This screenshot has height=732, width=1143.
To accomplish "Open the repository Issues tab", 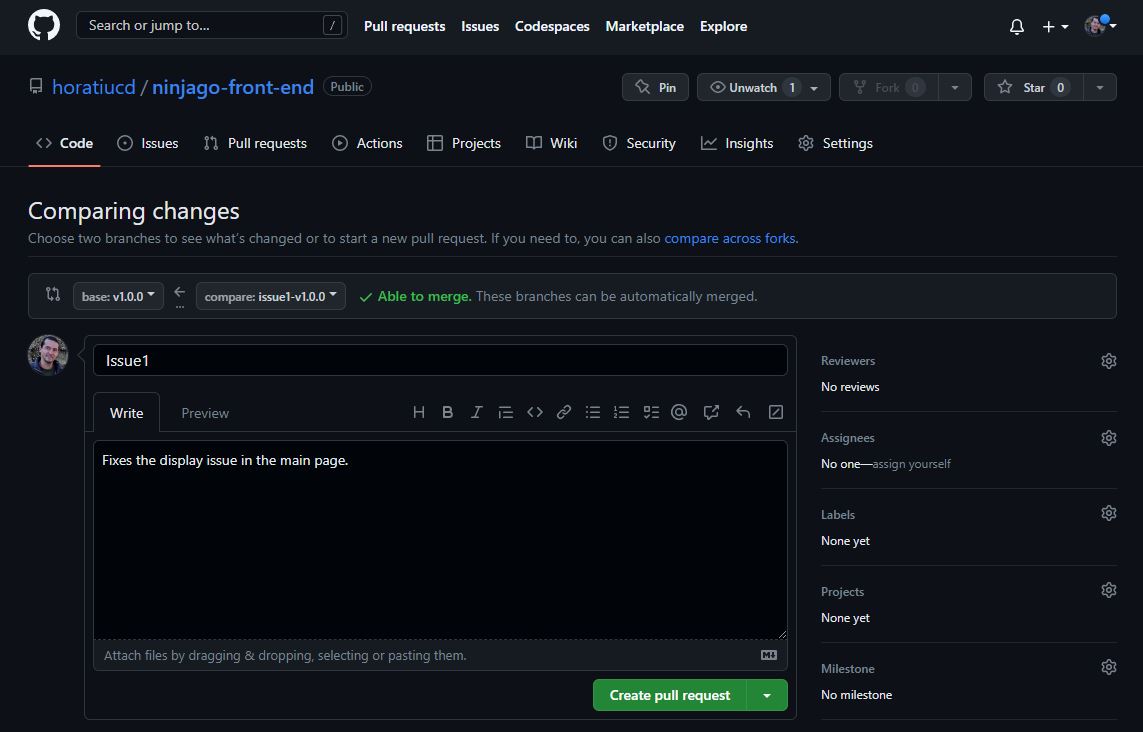I will point(147,143).
